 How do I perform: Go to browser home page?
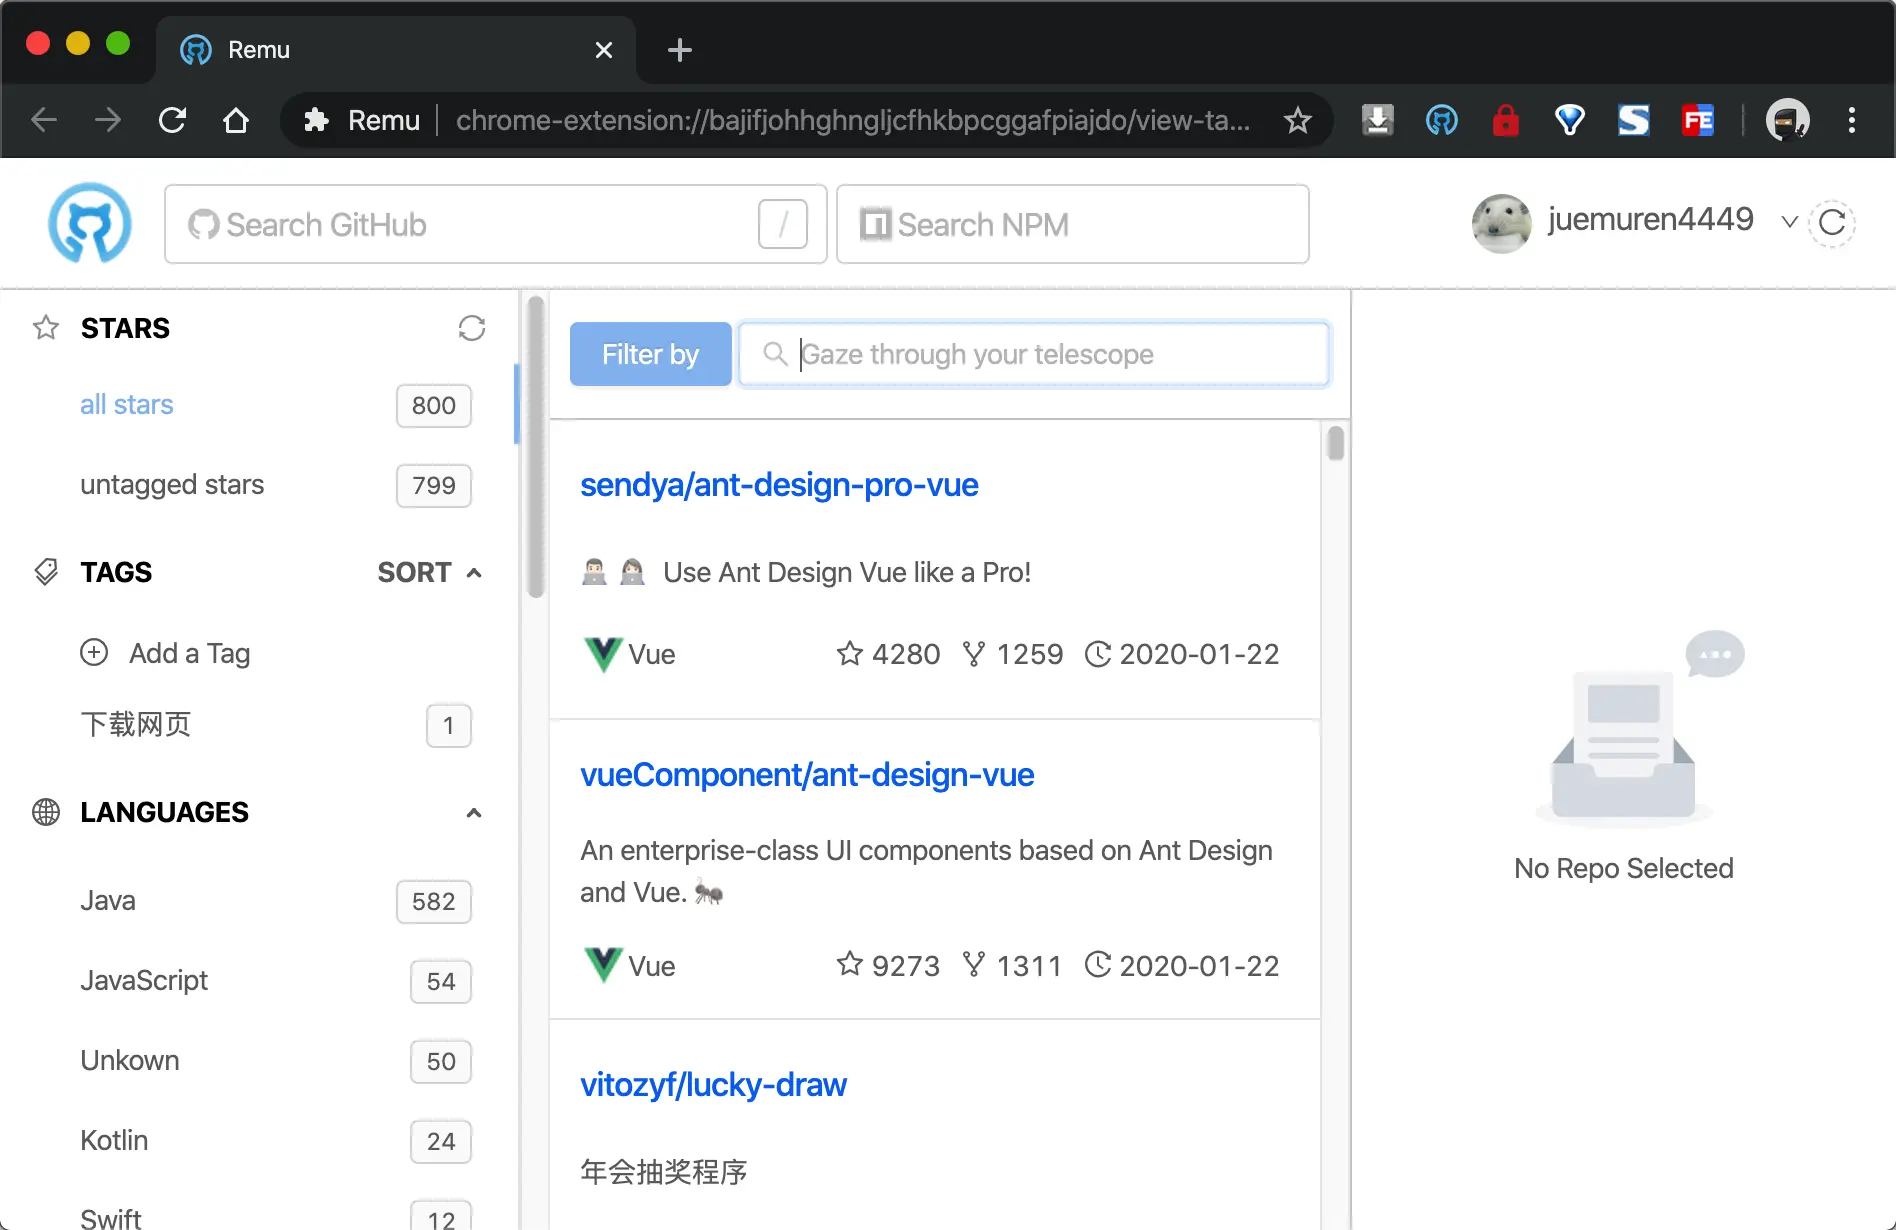tap(236, 120)
